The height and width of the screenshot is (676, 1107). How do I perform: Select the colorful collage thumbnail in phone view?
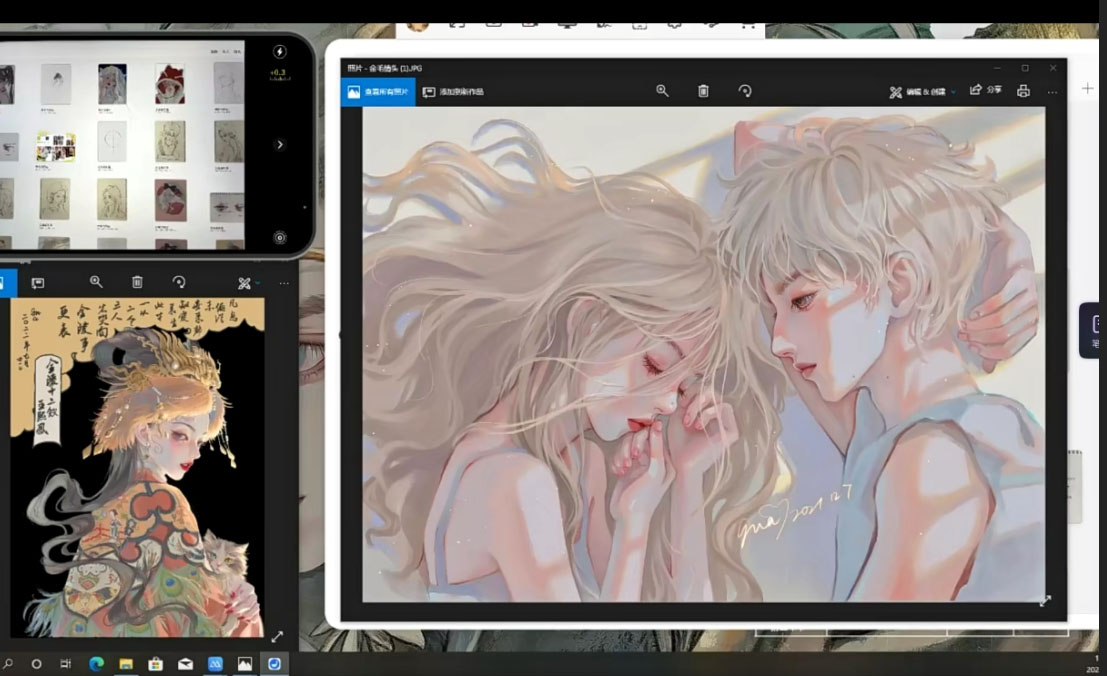tap(56, 146)
